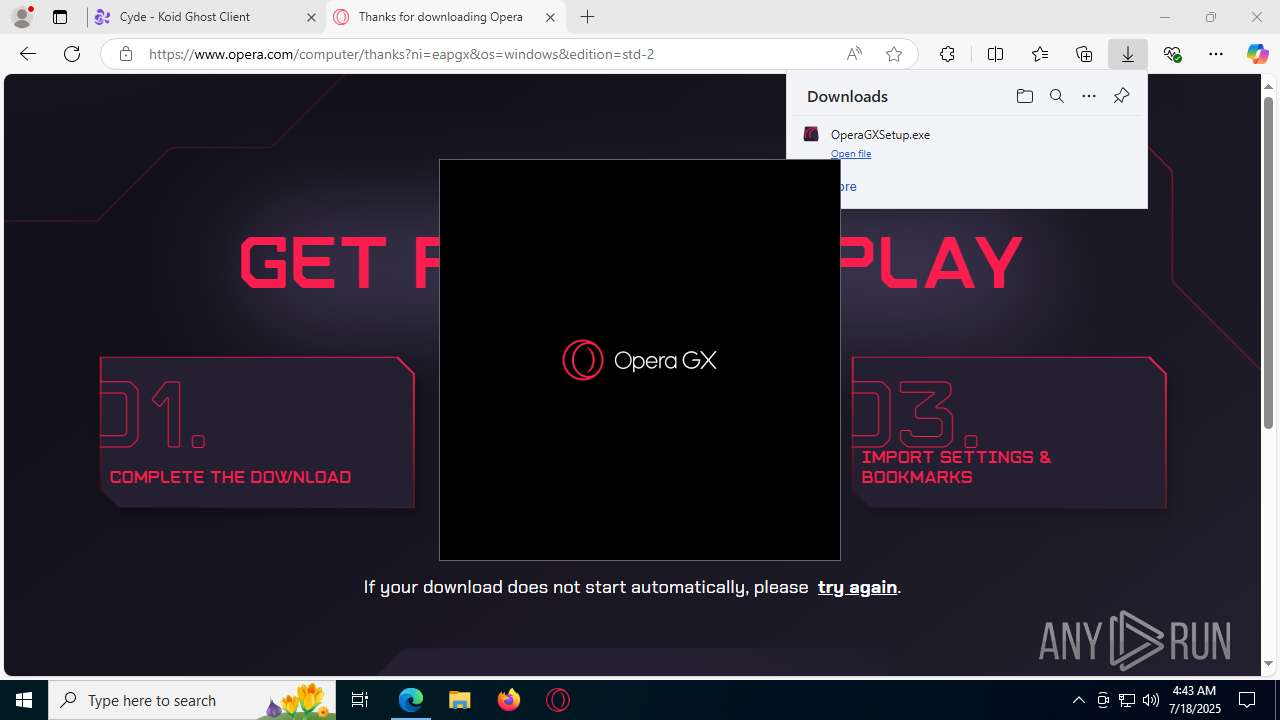The height and width of the screenshot is (720, 1280).
Task: Click Open file link for OperaGXSetup.exe
Action: point(851,154)
